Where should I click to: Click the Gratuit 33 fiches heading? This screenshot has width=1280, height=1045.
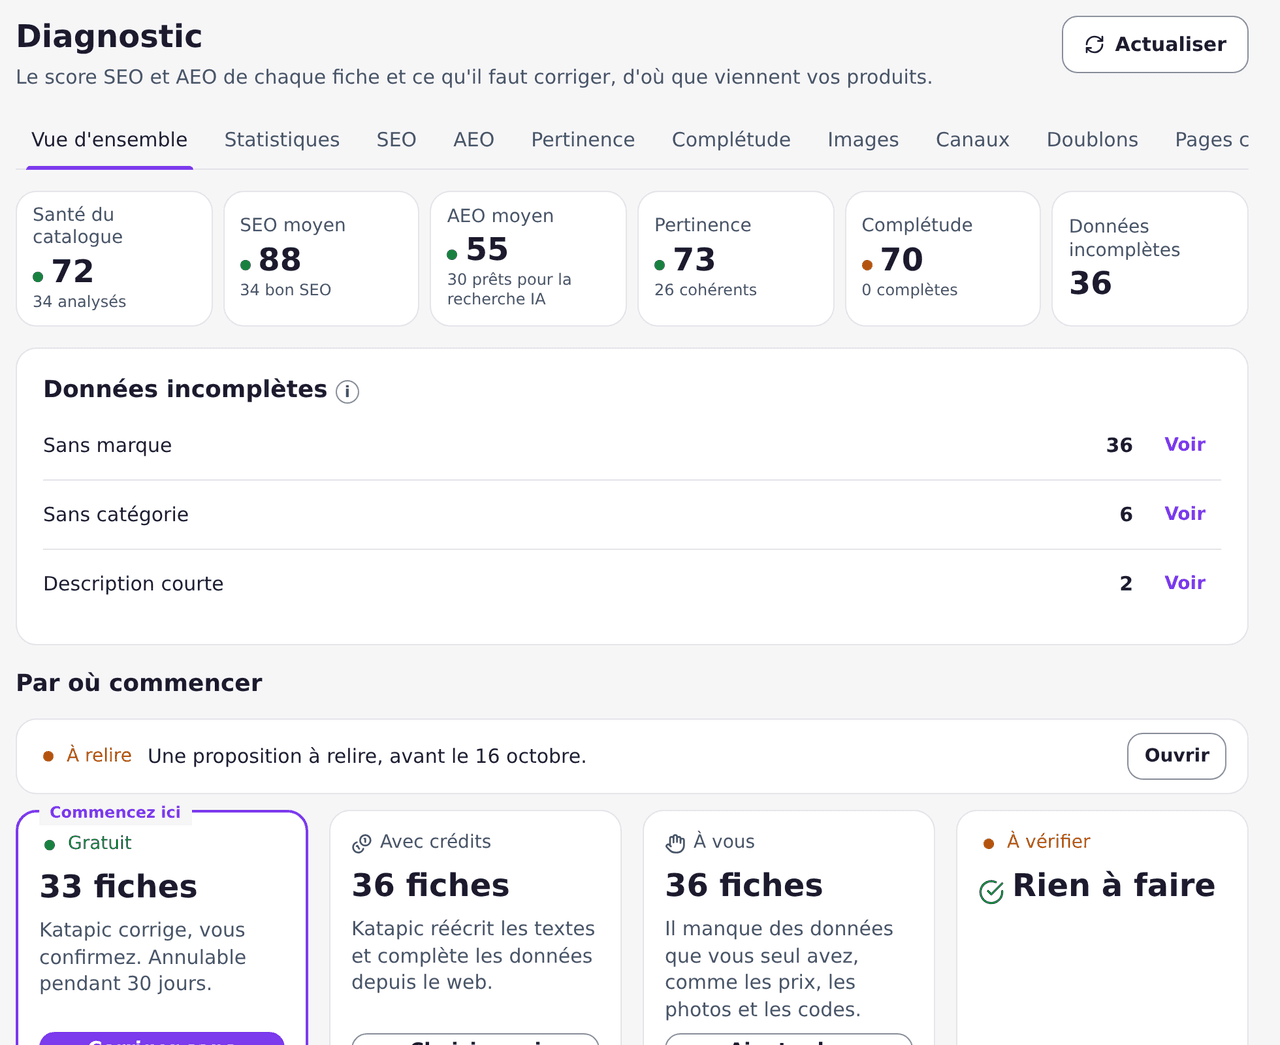(118, 887)
